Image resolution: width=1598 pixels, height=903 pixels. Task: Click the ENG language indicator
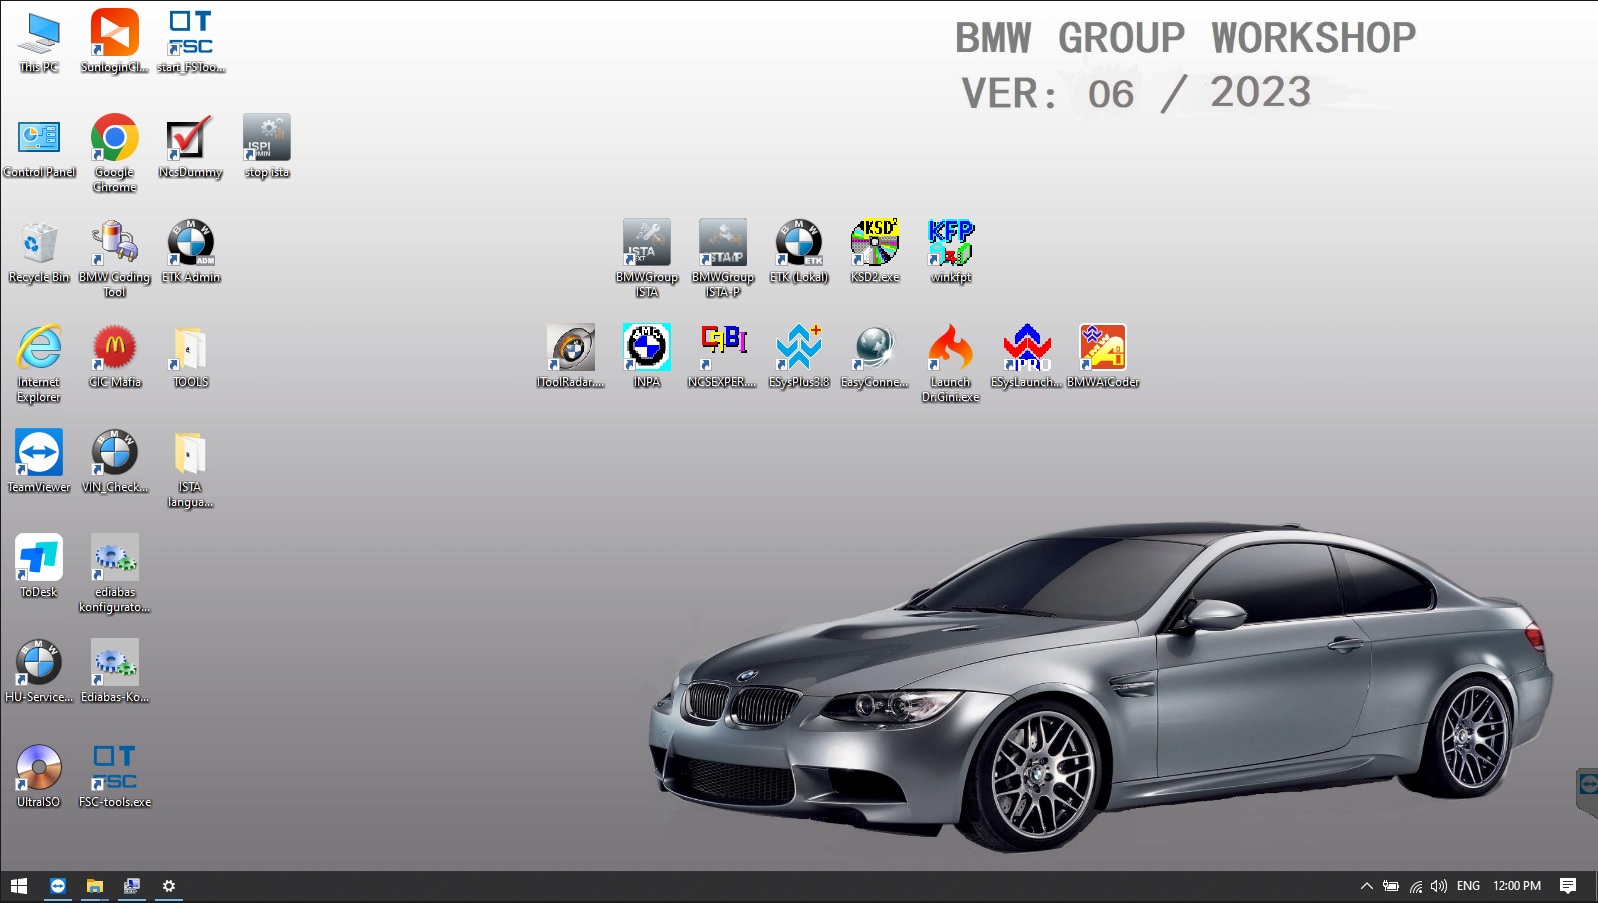click(x=1468, y=886)
